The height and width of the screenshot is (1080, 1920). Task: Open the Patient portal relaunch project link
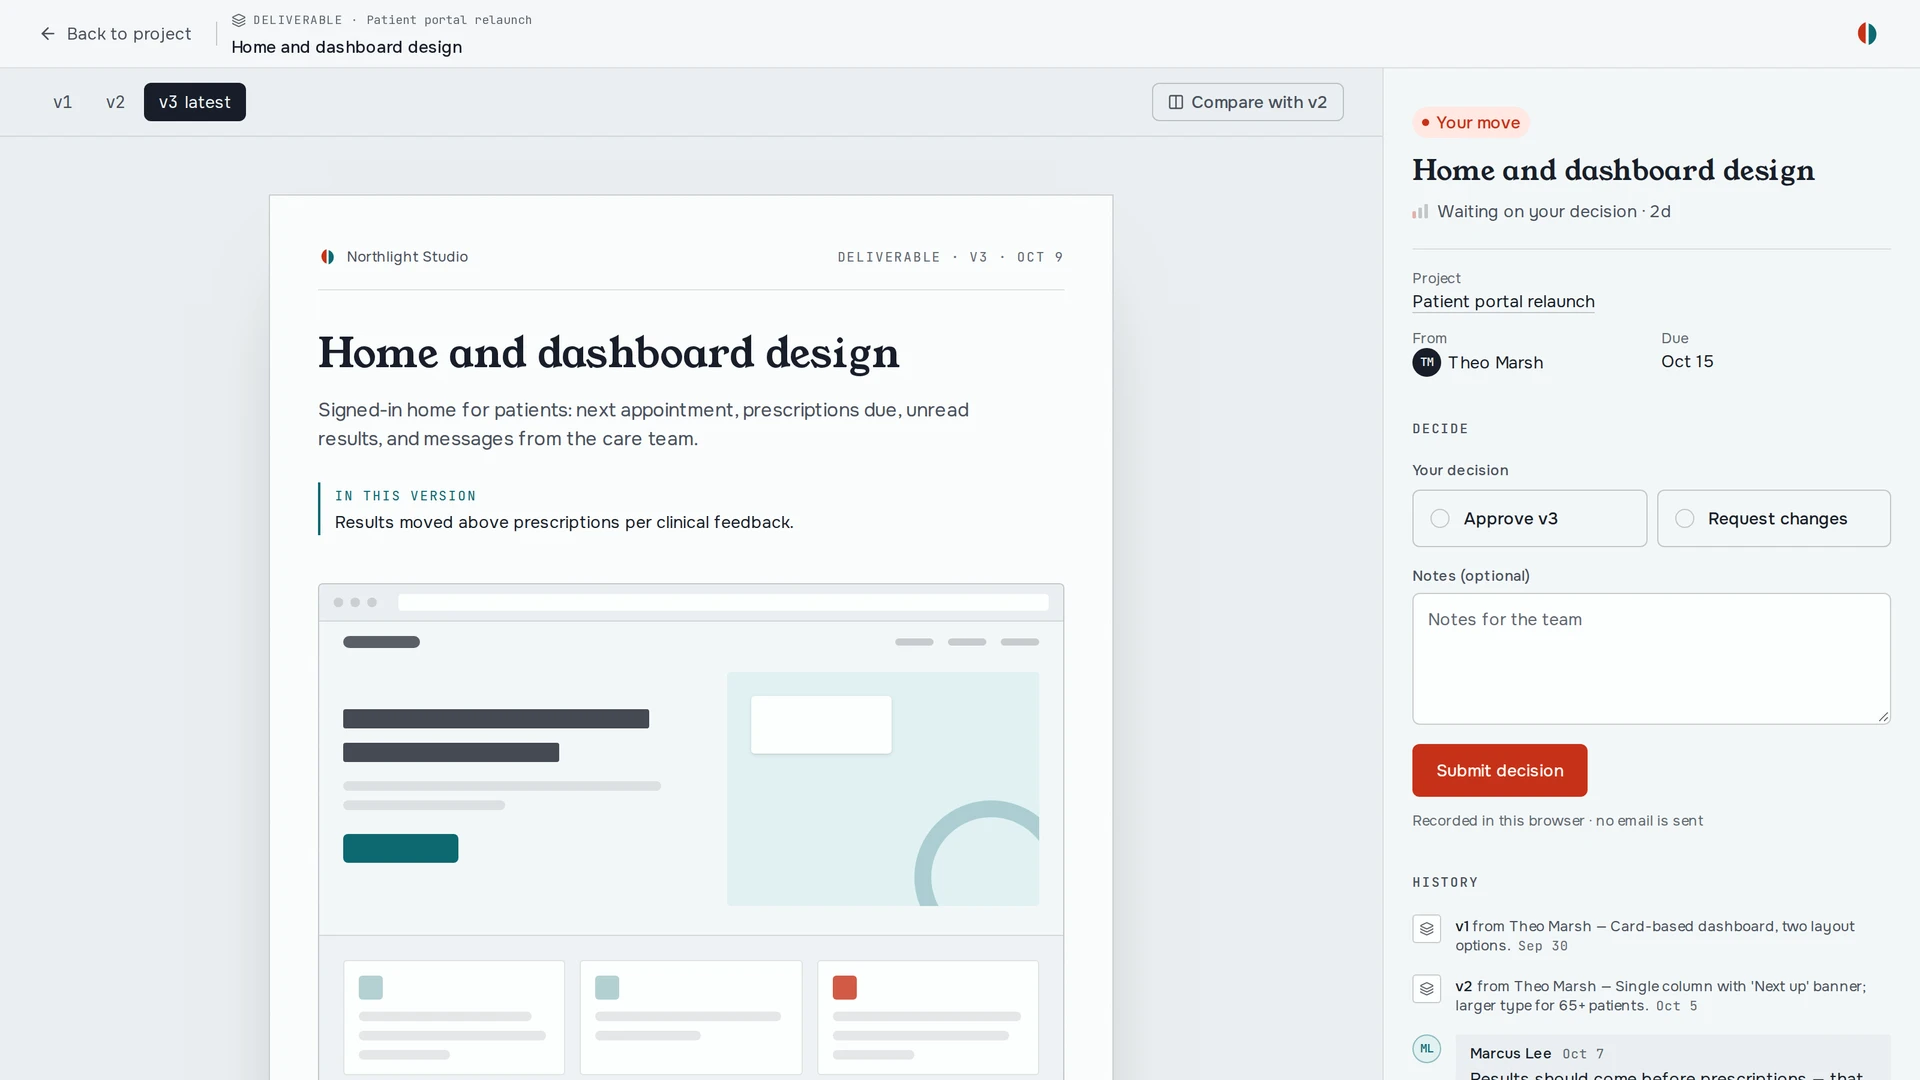1503,302
